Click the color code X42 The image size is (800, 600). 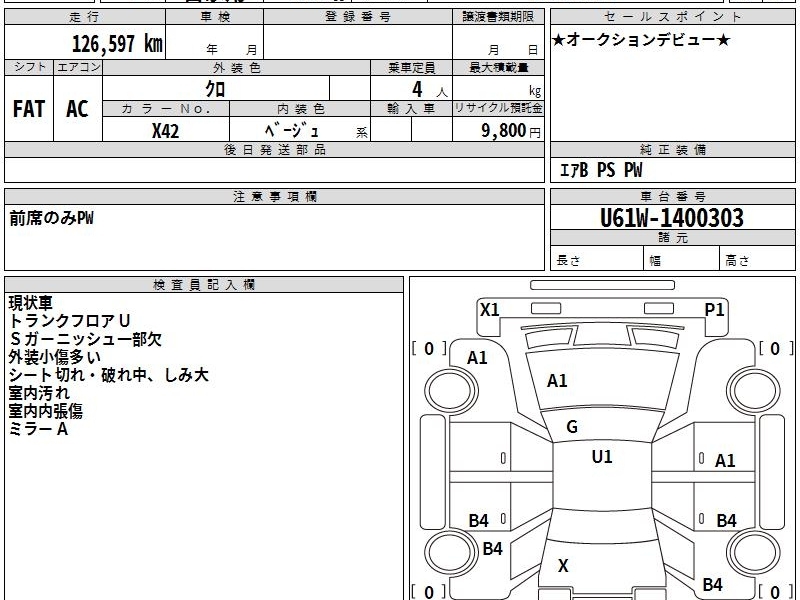point(165,131)
